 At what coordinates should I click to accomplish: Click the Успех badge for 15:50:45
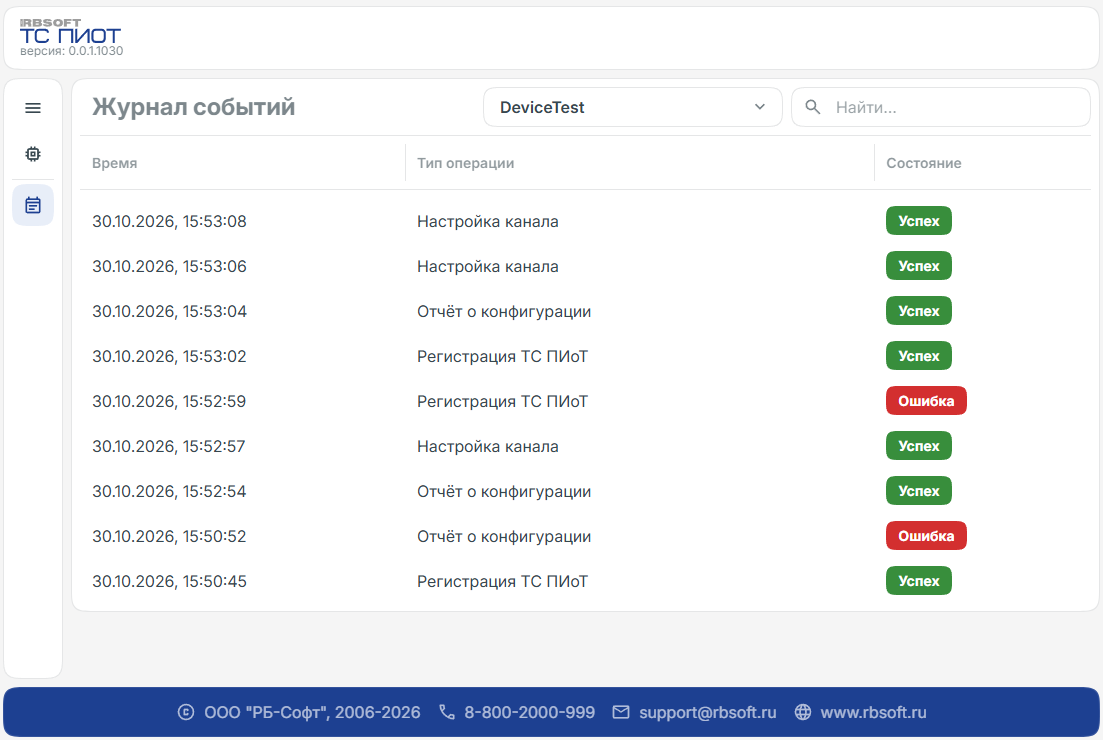919,581
